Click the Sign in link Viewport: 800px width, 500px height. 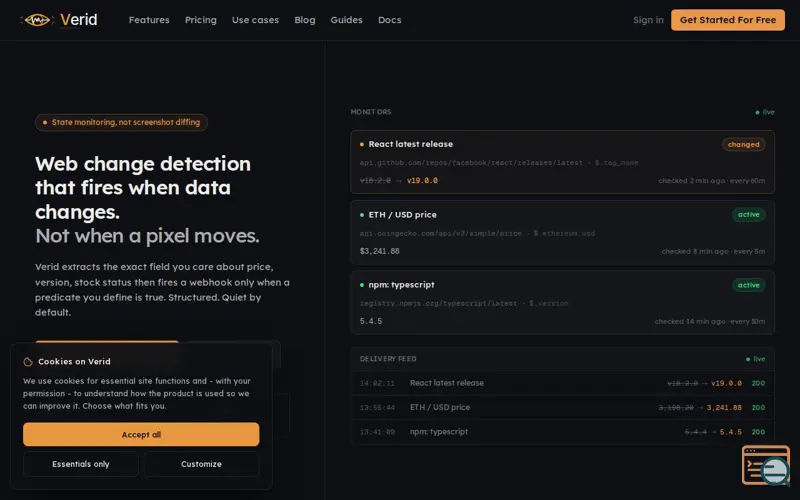click(648, 20)
